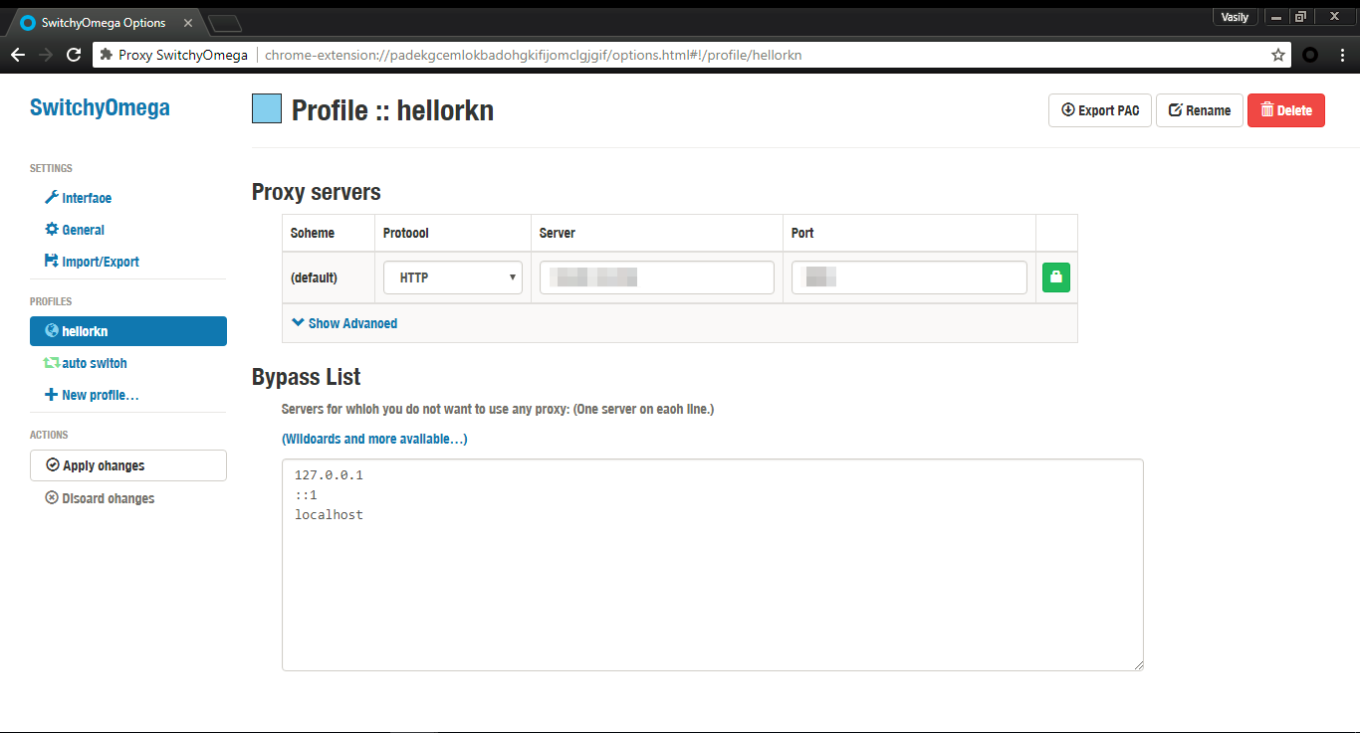Reload the page with the refresh icon
The height and width of the screenshot is (733, 1360).
pos(74,55)
